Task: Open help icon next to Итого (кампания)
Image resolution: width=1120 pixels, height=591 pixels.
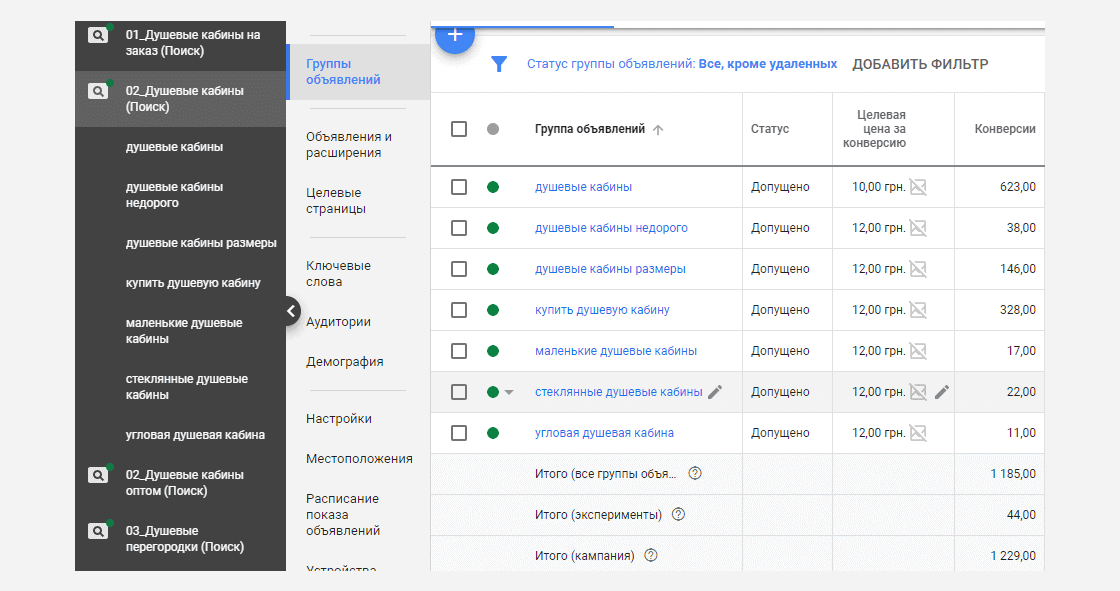Action: [651, 555]
